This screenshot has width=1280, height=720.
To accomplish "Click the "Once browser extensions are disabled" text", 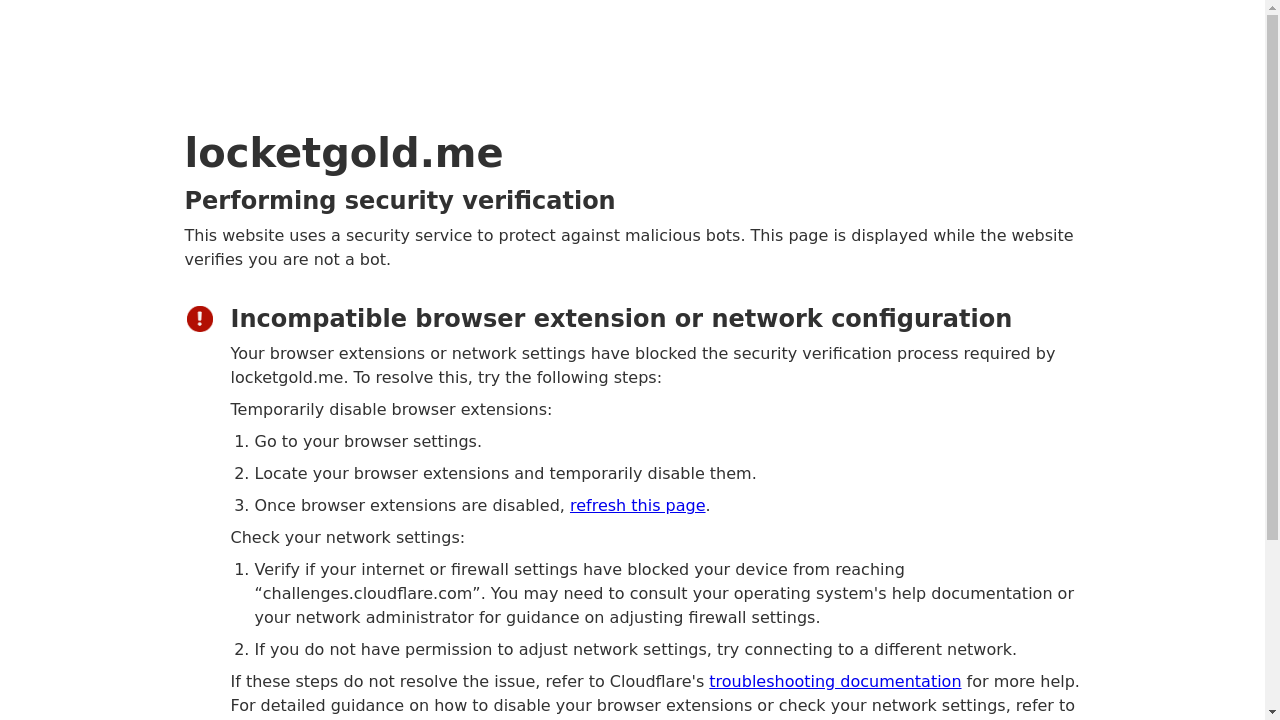I will (x=410, y=506).
